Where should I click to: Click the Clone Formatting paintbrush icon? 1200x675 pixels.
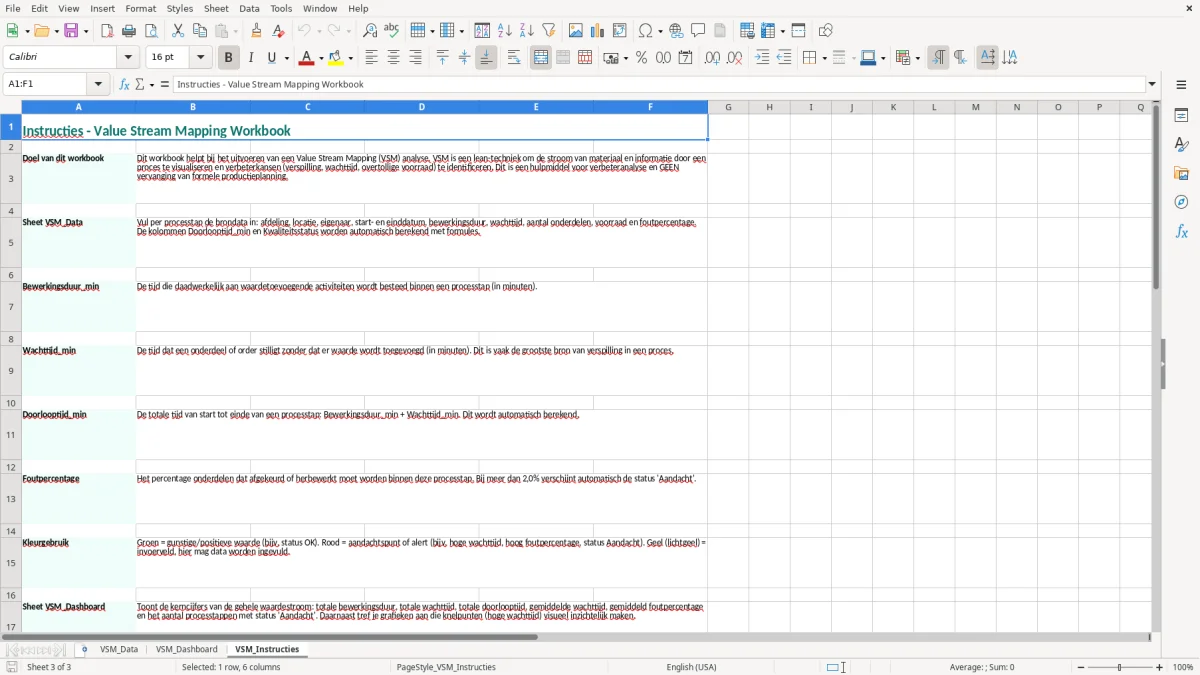(257, 31)
